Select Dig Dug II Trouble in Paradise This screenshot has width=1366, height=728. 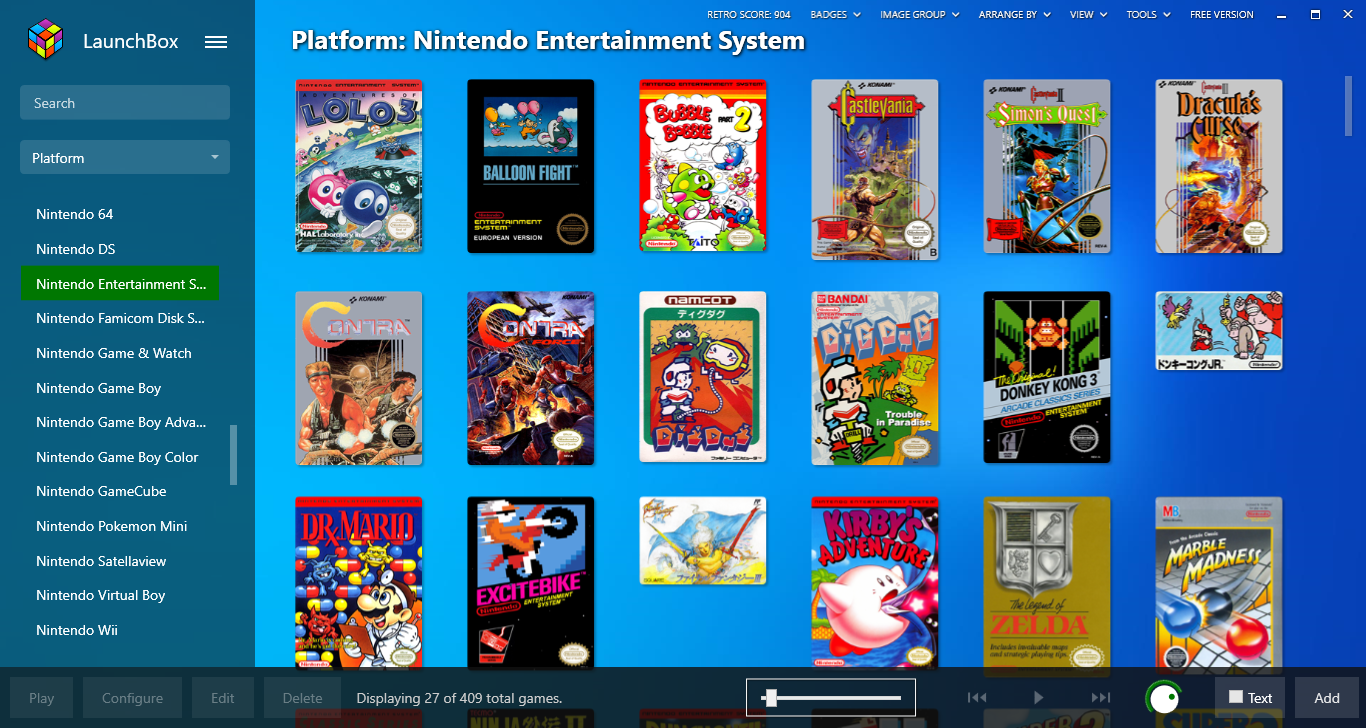pos(875,379)
